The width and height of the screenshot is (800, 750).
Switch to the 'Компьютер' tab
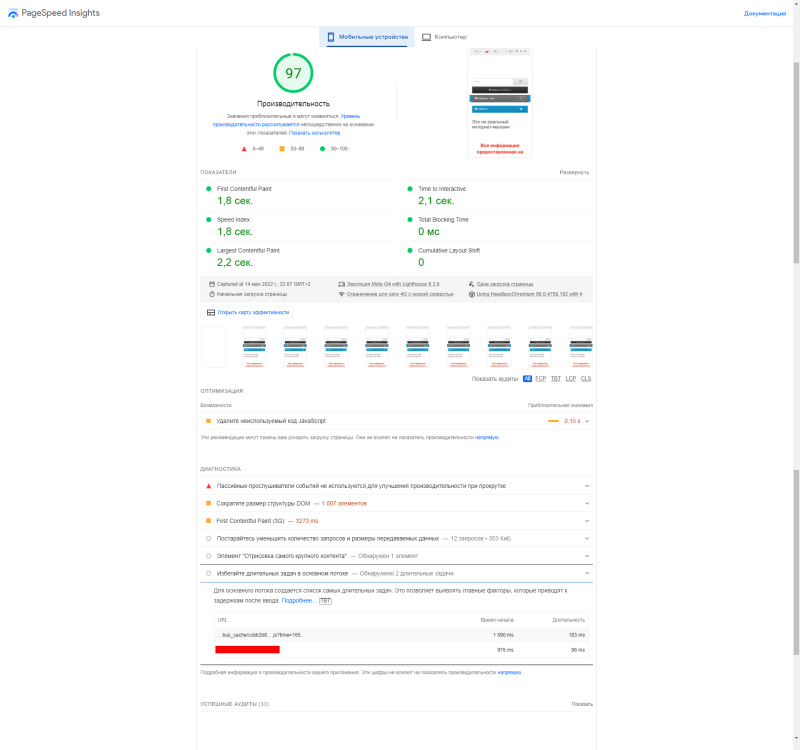pyautogui.click(x=443, y=37)
